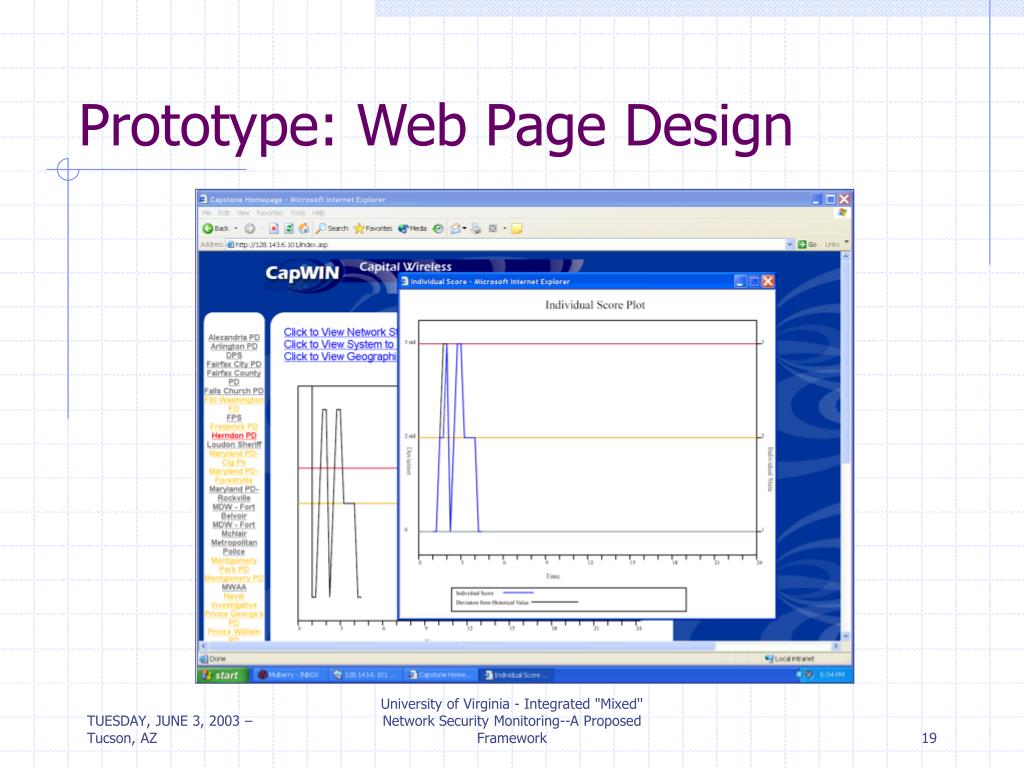The height and width of the screenshot is (768, 1024).
Task: Open the FPS agency link
Action: pyautogui.click(x=234, y=418)
